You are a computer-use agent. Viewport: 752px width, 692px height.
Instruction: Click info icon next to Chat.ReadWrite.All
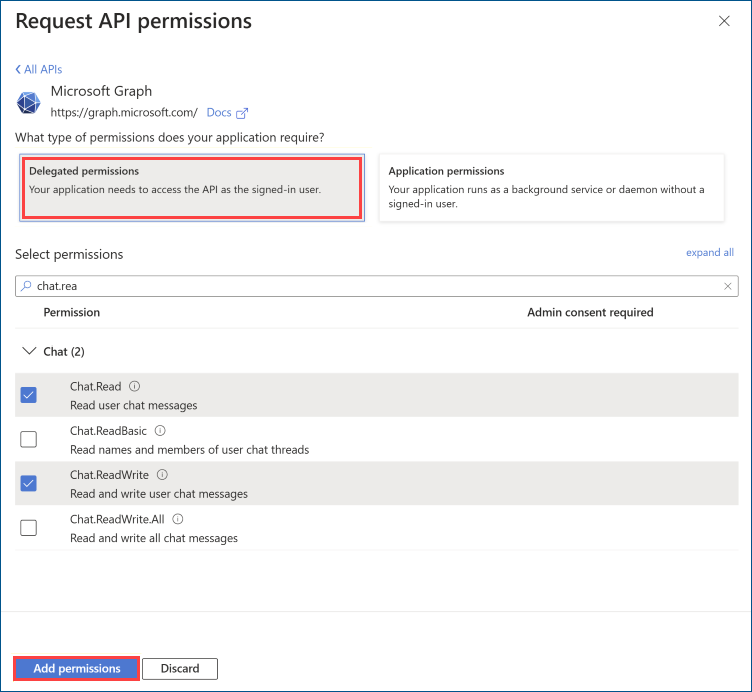(x=178, y=519)
